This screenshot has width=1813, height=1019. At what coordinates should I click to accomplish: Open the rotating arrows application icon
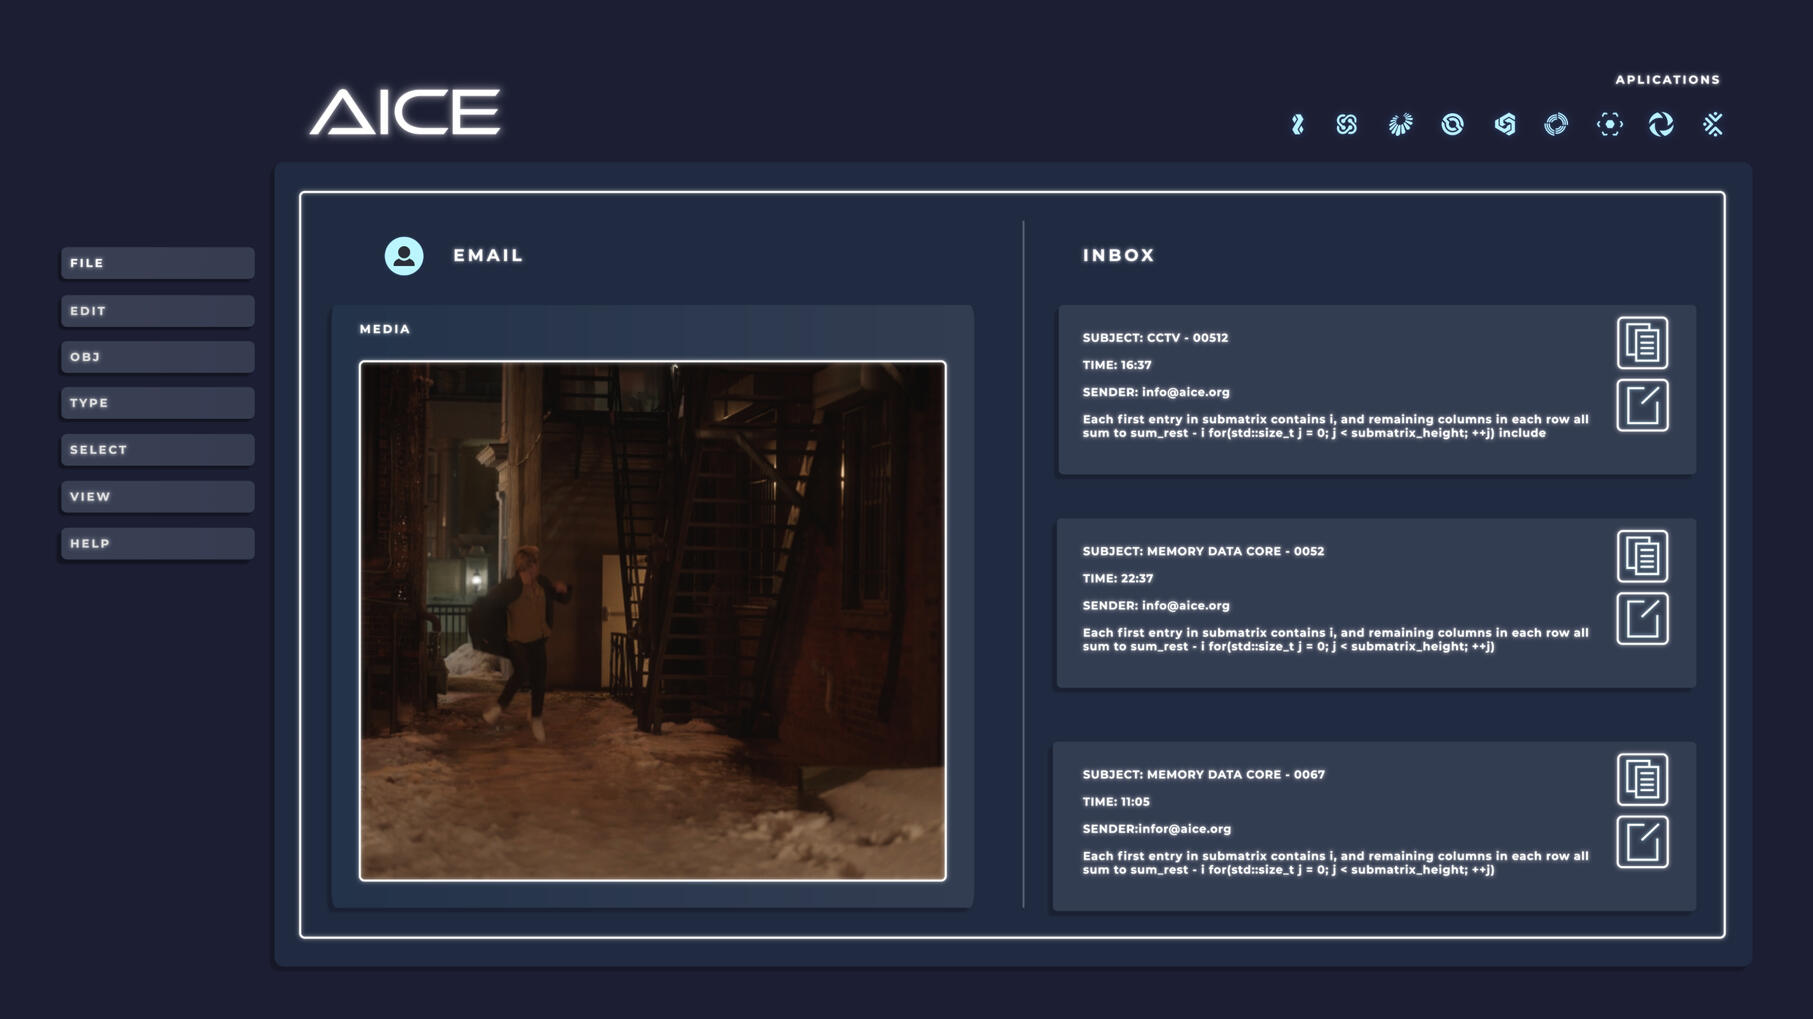pyautogui.click(x=1662, y=124)
